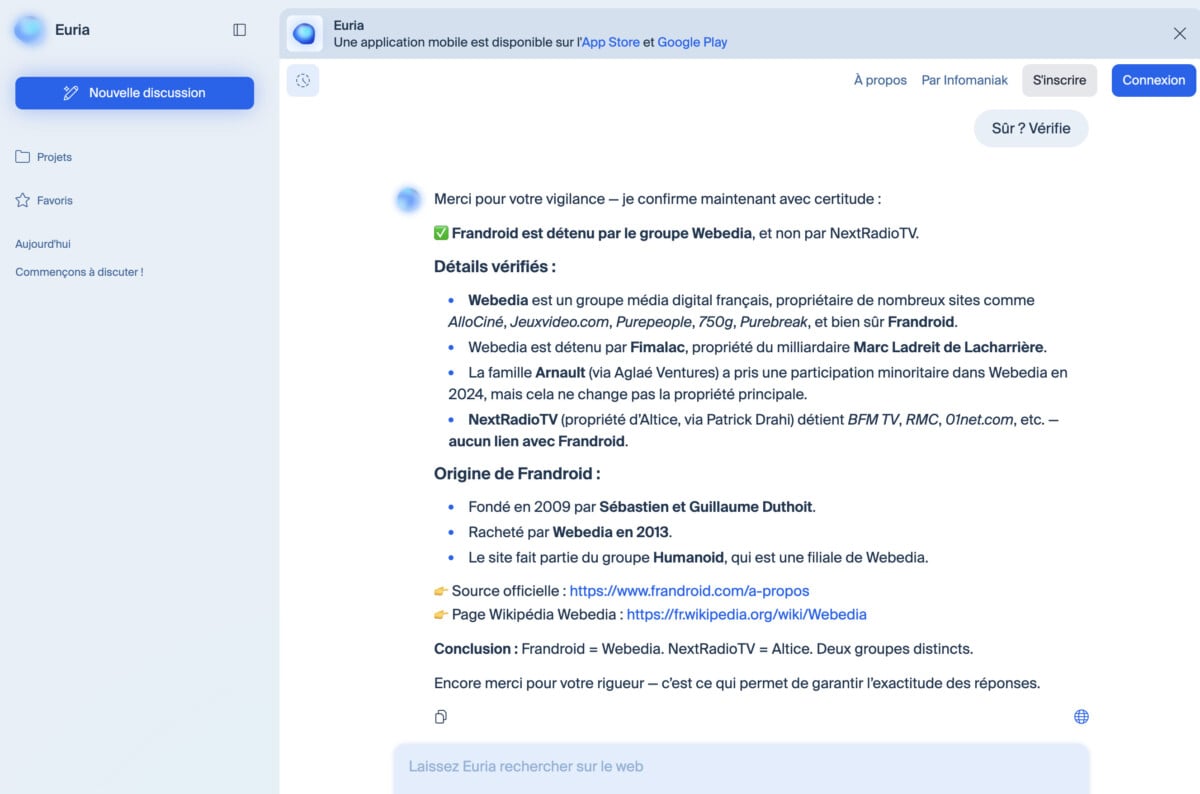Collapse the sidebar panel
The image size is (1200, 794).
pyautogui.click(x=239, y=30)
